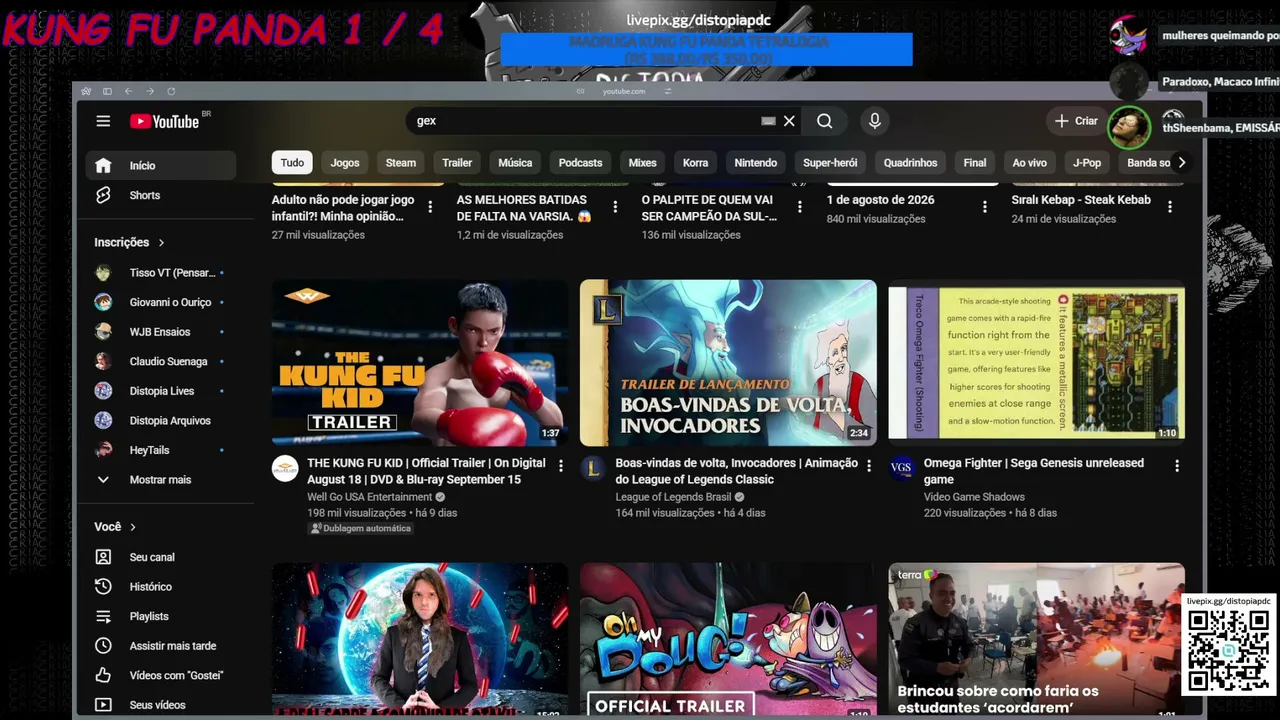The height and width of the screenshot is (720, 1280).
Task: Click the browser address bar youtube.com
Action: click(x=624, y=91)
